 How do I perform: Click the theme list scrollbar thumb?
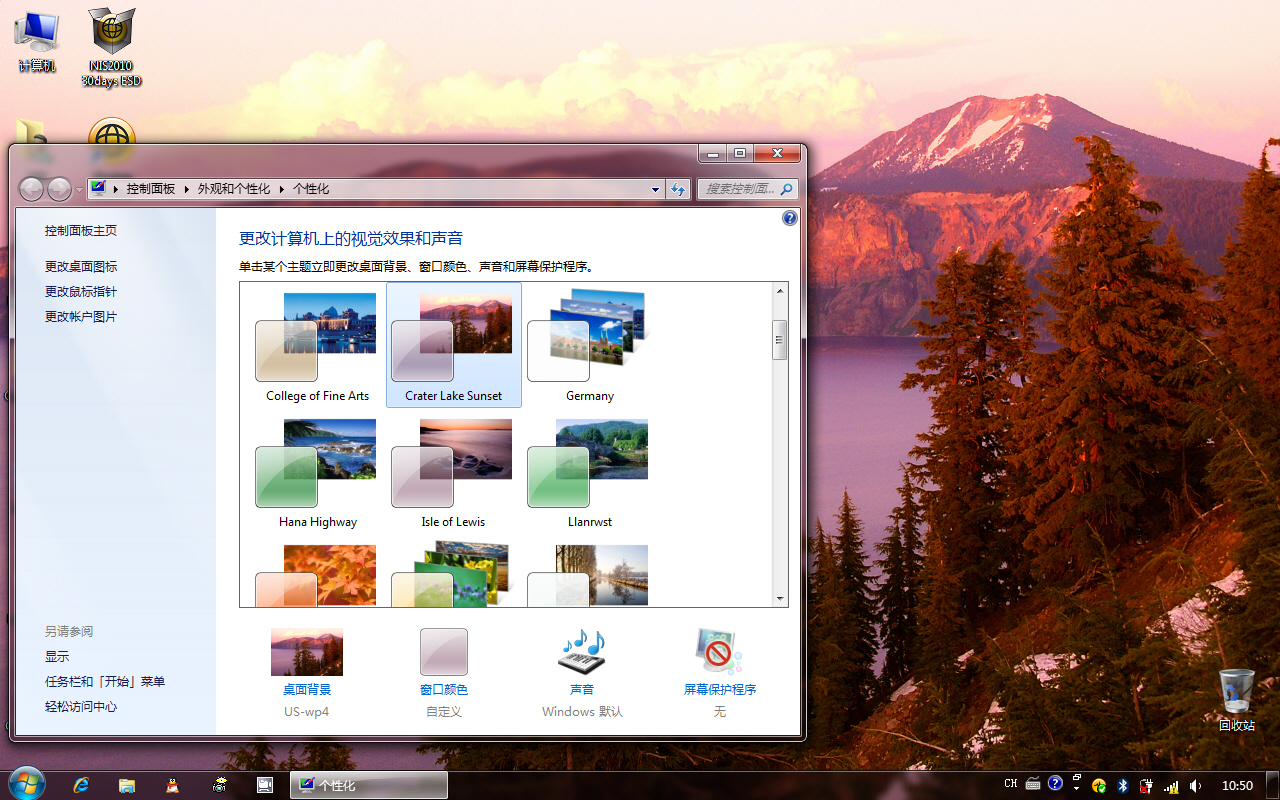[780, 340]
